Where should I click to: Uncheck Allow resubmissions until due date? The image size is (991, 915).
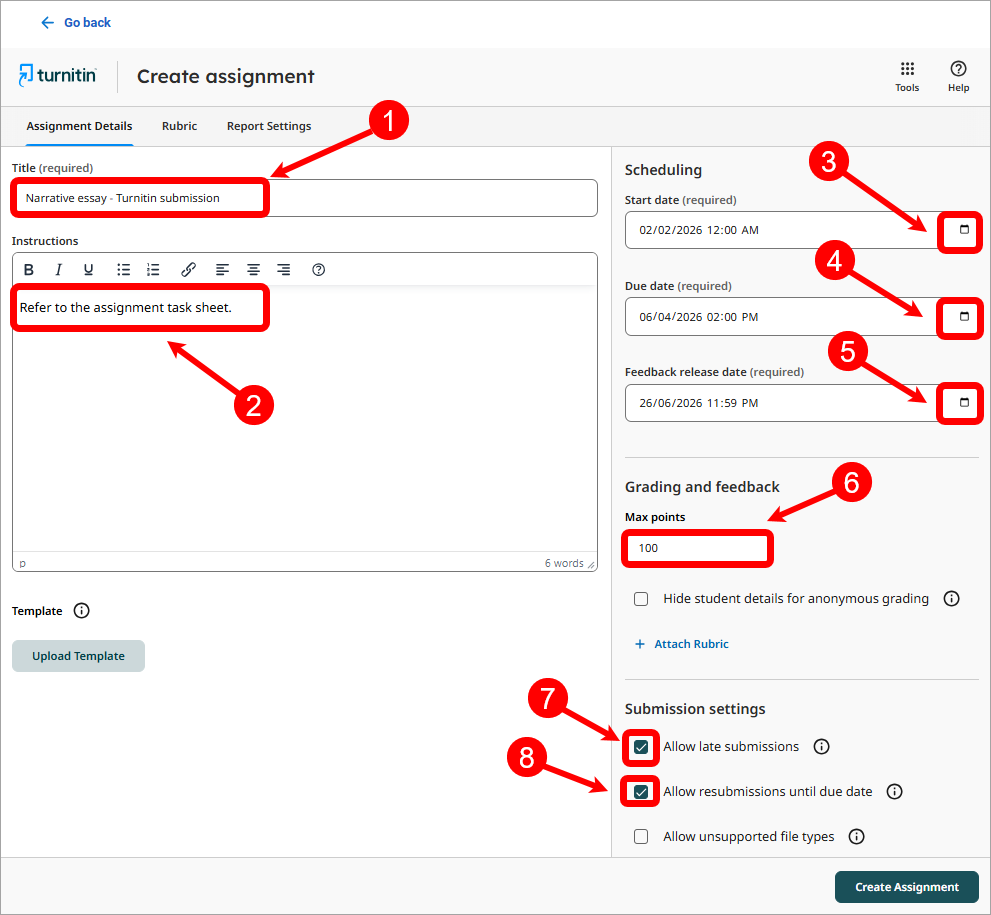[x=641, y=792]
